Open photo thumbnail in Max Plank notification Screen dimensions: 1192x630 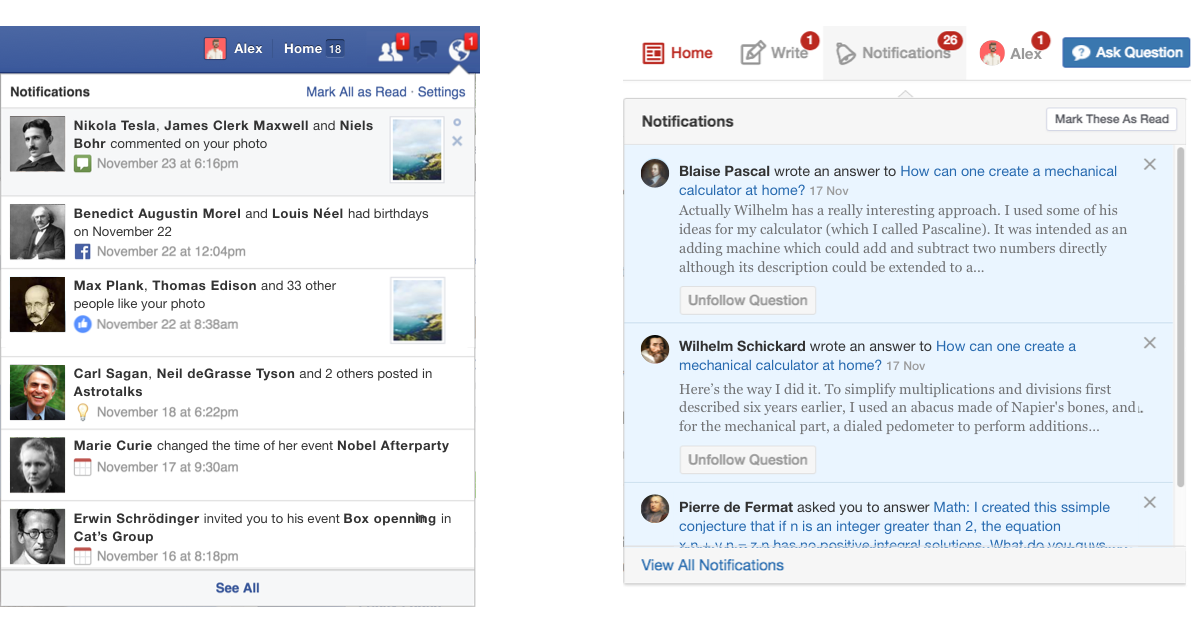click(417, 310)
